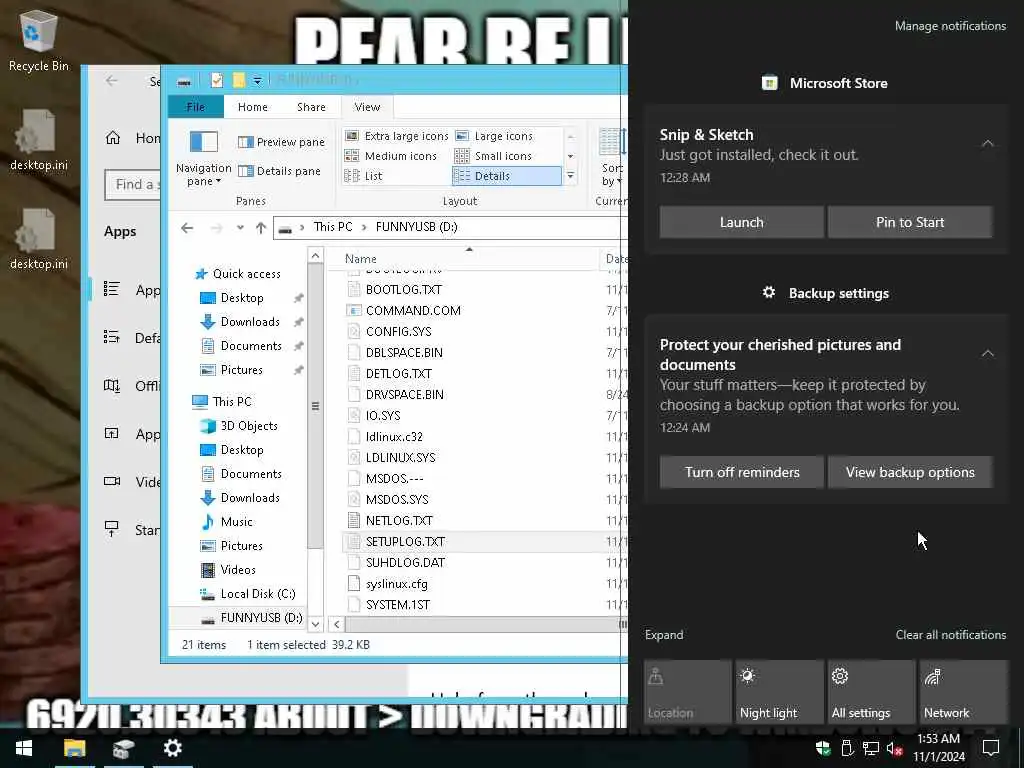
Task: Click the muted volume tray icon
Action: (x=895, y=748)
